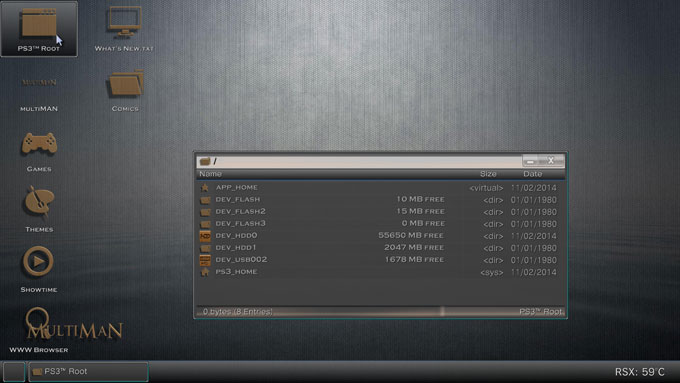Click the folder icon beside DEV_FLASH3
The width and height of the screenshot is (680, 383).
tap(205, 224)
